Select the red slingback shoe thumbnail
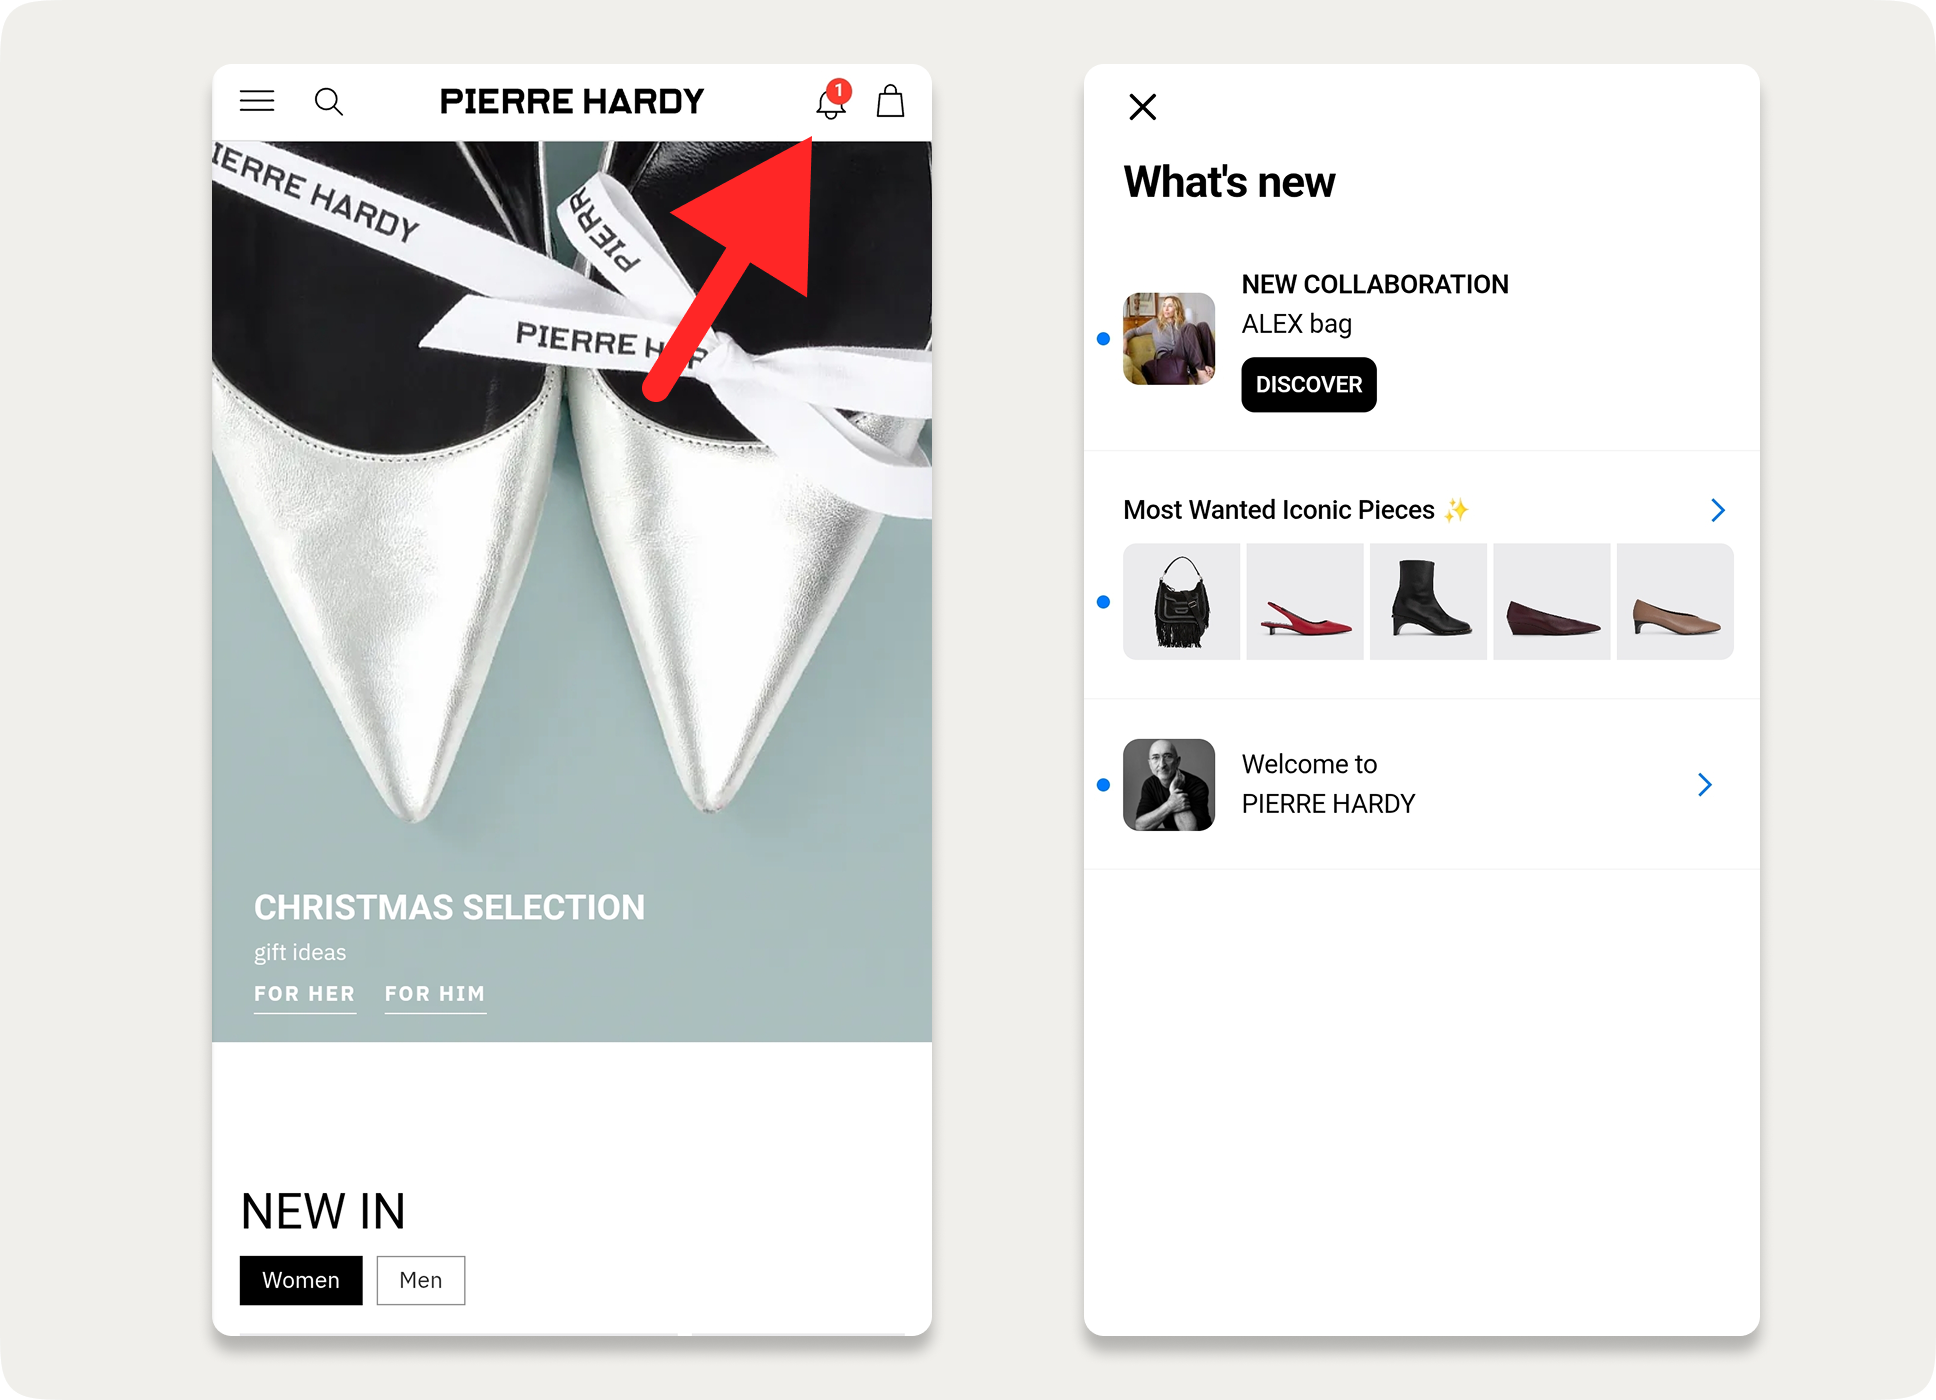Viewport: 1936px width, 1400px height. 1305,602
